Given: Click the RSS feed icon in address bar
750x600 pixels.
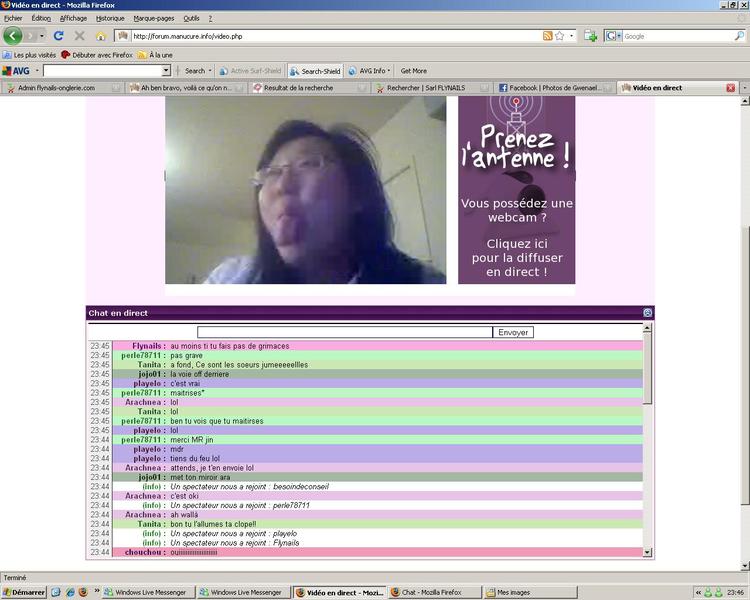Looking at the screenshot, I should [x=547, y=36].
